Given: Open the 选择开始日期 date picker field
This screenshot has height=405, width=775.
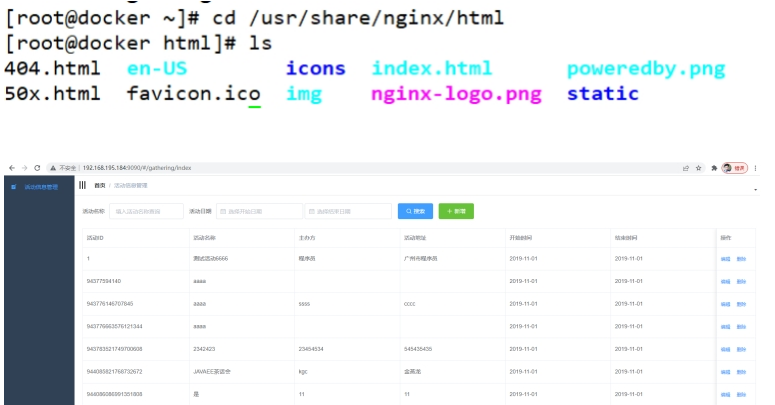Looking at the screenshot, I should pyautogui.click(x=259, y=211).
